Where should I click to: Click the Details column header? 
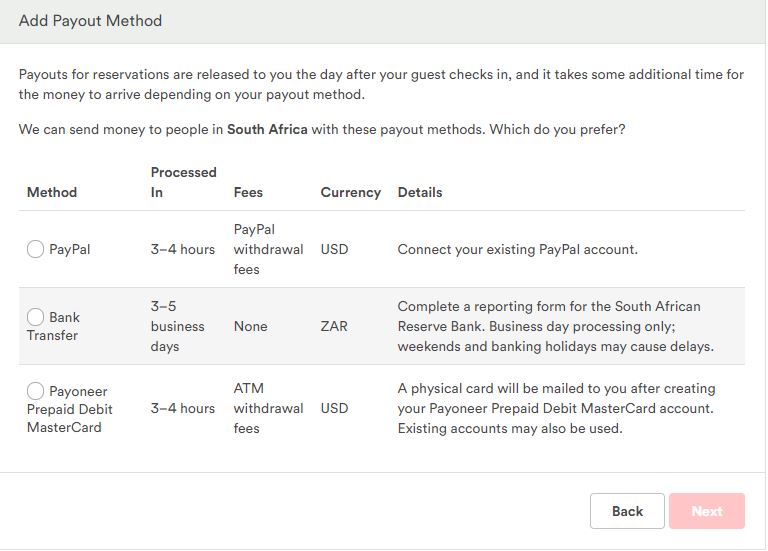pyautogui.click(x=420, y=192)
